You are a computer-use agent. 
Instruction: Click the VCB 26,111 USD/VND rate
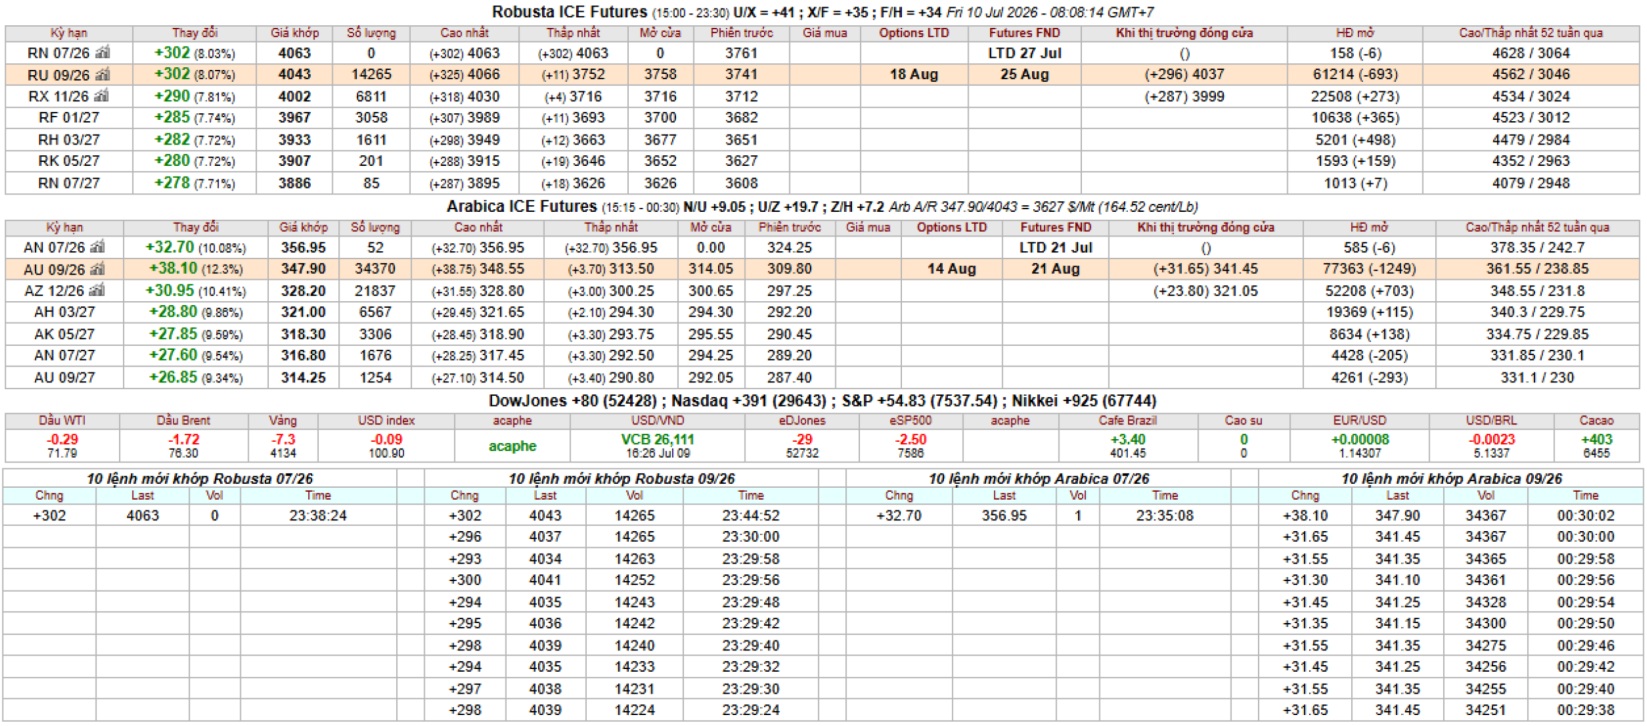pyautogui.click(x=658, y=439)
